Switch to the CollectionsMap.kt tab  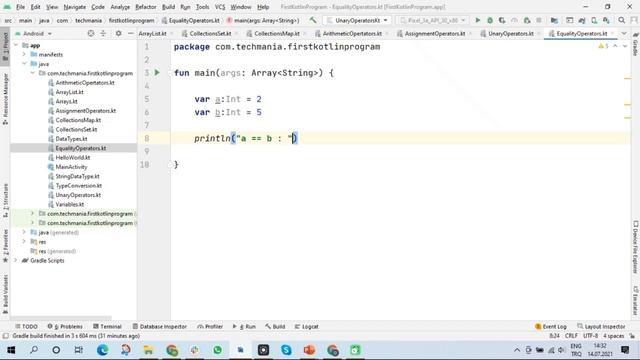(276, 33)
